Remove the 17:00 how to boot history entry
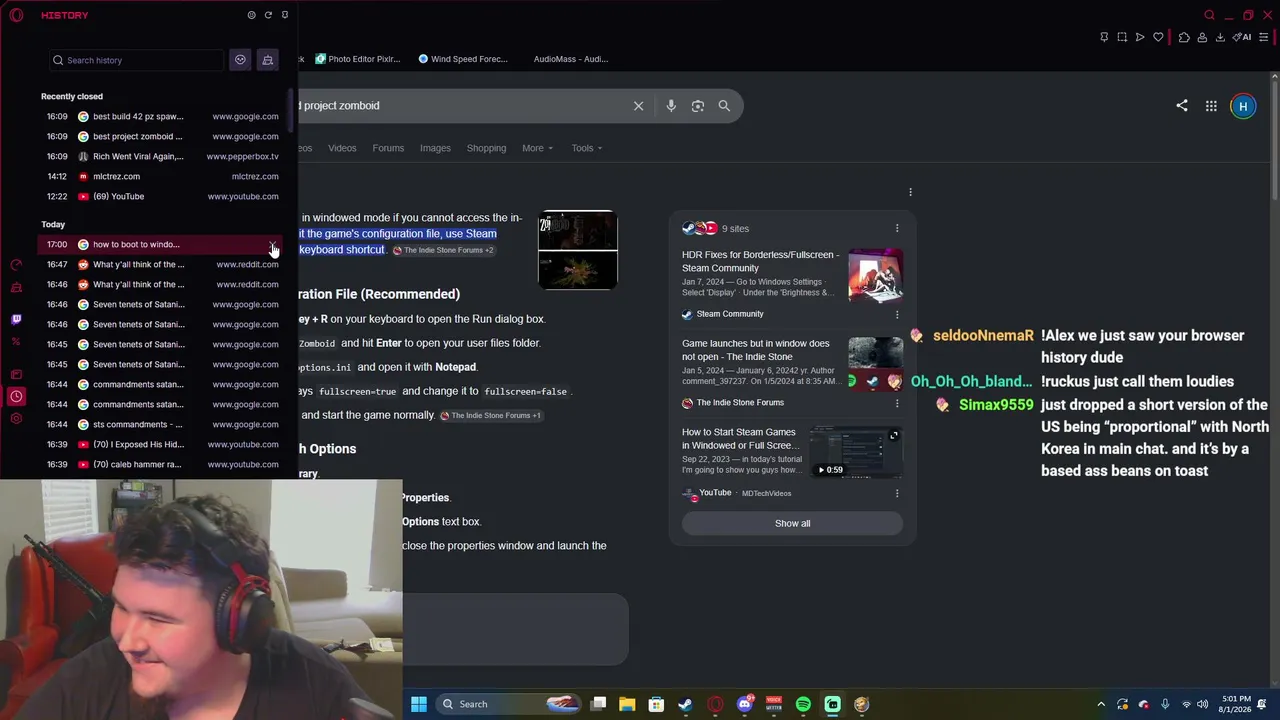 (x=272, y=244)
